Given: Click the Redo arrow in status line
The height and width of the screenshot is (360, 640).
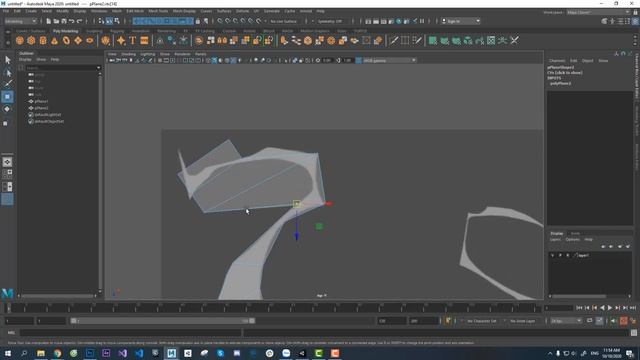Looking at the screenshot, I should pos(80,21).
